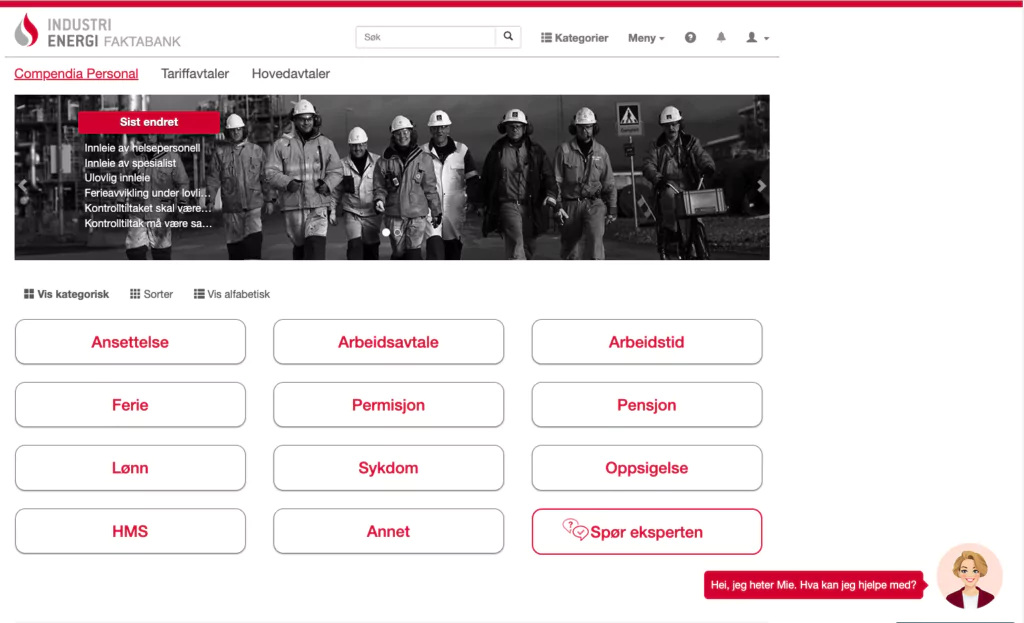The image size is (1024, 623).
Task: Go to previous carousel slide
Action: 23,185
